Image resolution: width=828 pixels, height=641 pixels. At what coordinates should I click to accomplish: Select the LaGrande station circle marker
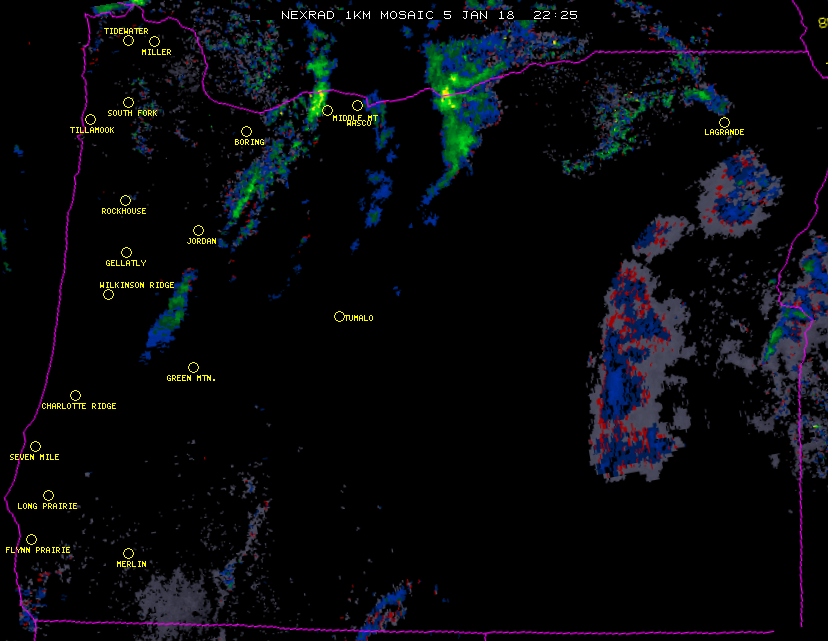click(724, 122)
